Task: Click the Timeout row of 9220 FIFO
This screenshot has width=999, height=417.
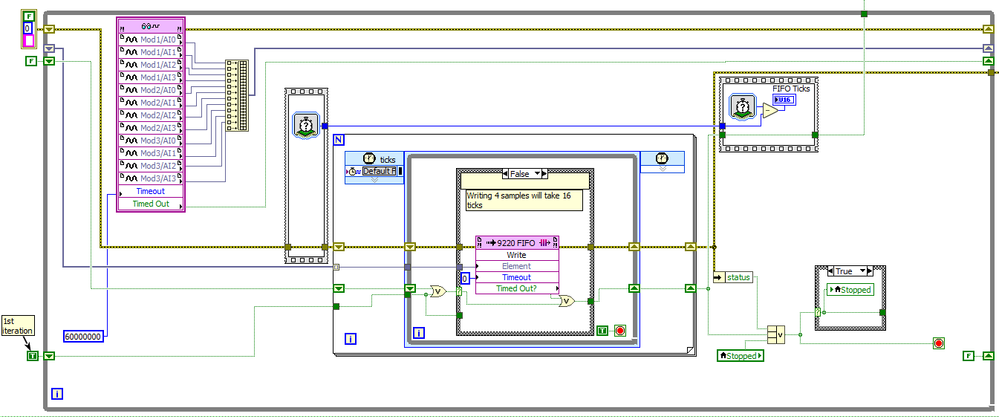Action: coord(517,278)
